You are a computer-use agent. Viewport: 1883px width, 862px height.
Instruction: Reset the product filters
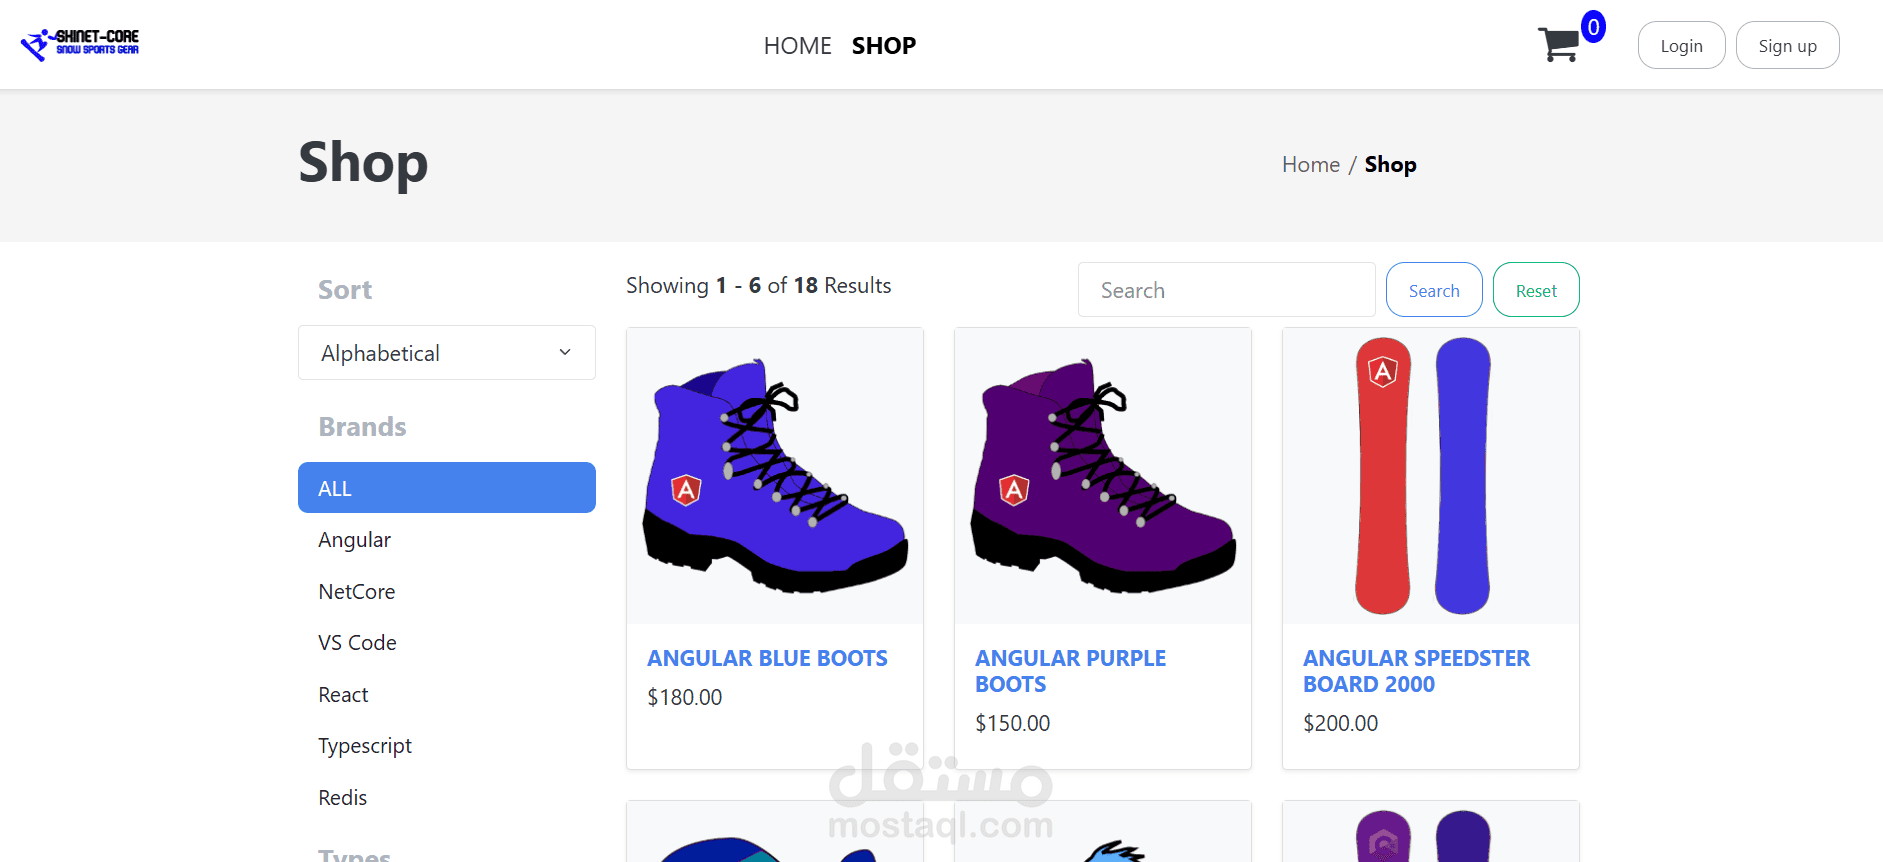coord(1535,291)
